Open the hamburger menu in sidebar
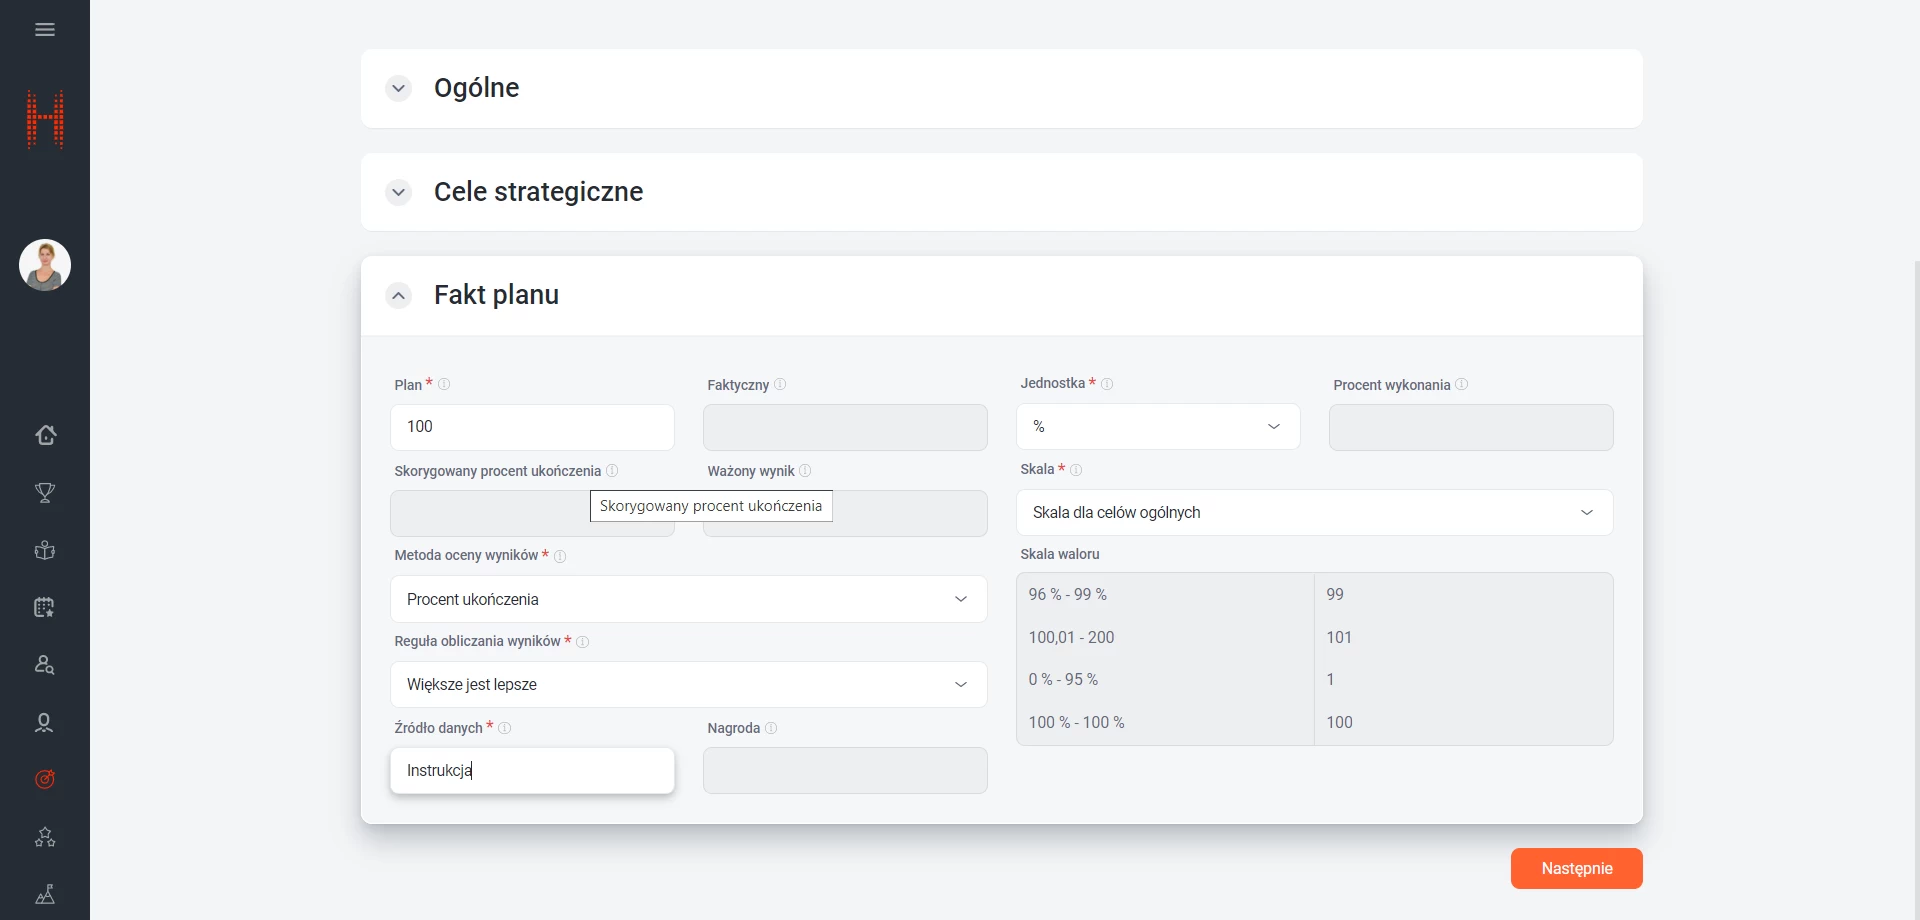This screenshot has width=1920, height=920. tap(45, 30)
